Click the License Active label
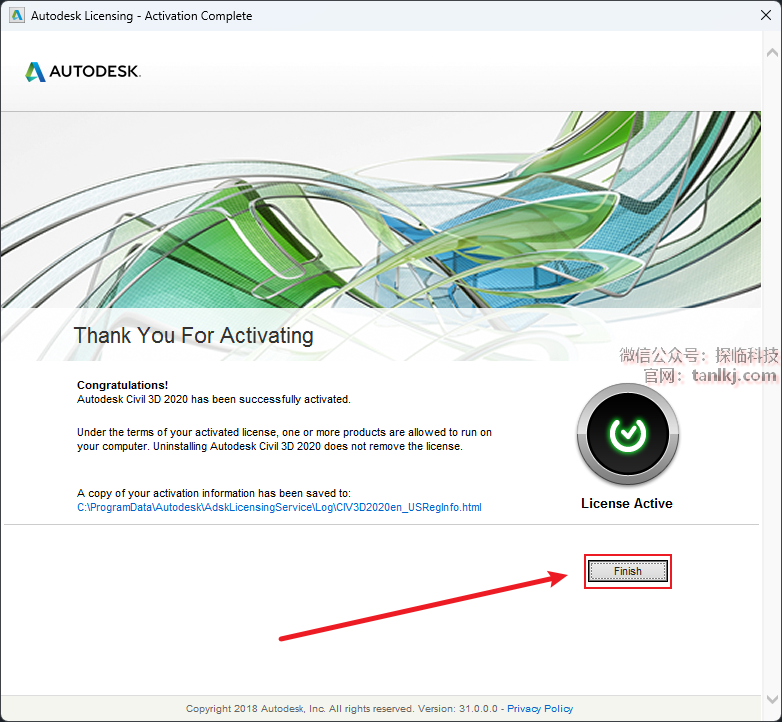This screenshot has height=722, width=782. pos(627,503)
